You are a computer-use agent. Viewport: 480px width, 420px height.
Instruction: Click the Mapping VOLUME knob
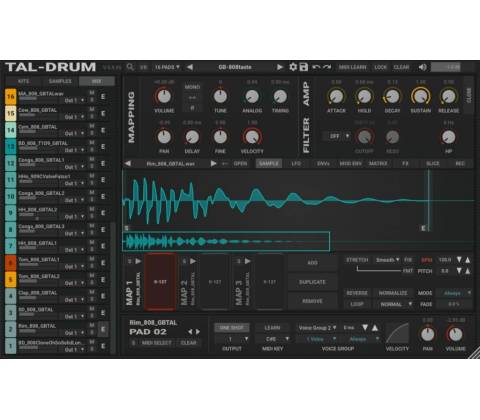click(164, 96)
